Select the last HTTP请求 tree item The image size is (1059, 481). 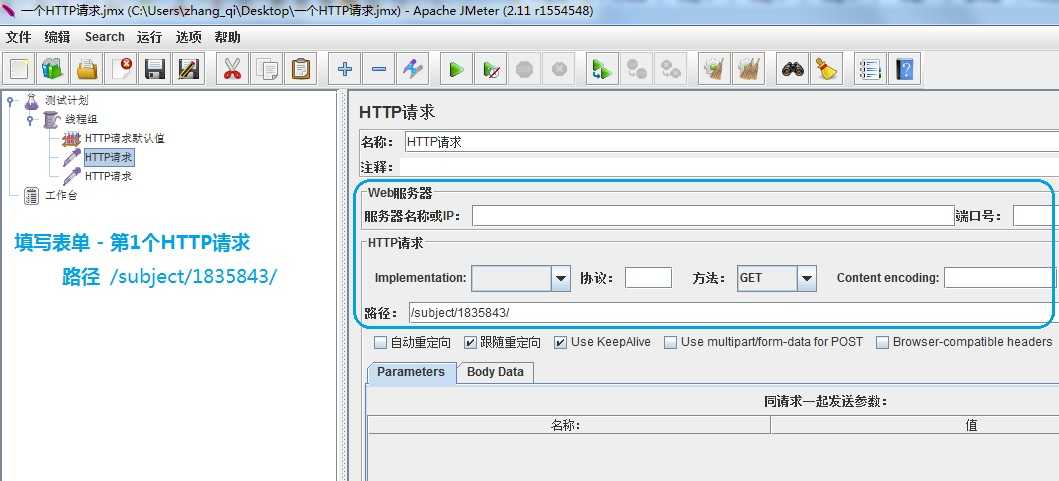[x=108, y=176]
